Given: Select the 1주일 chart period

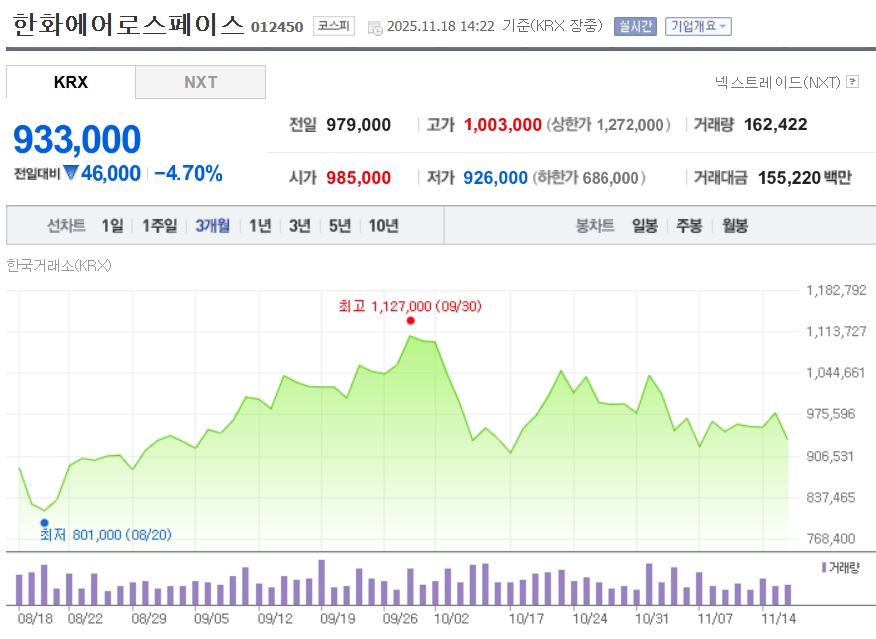Looking at the screenshot, I should coord(159,226).
